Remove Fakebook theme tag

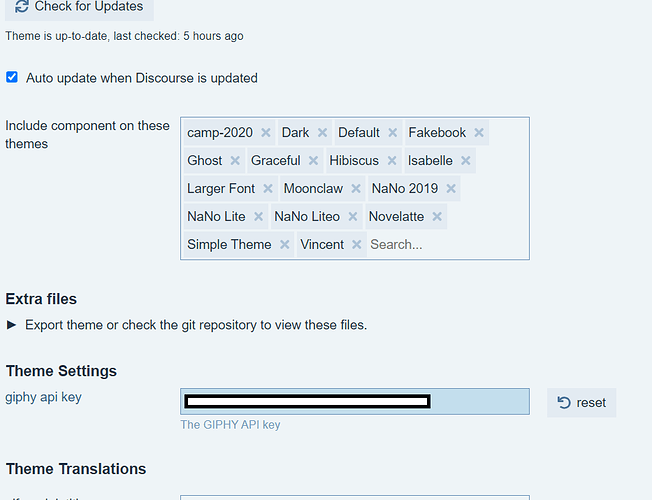[479, 133]
